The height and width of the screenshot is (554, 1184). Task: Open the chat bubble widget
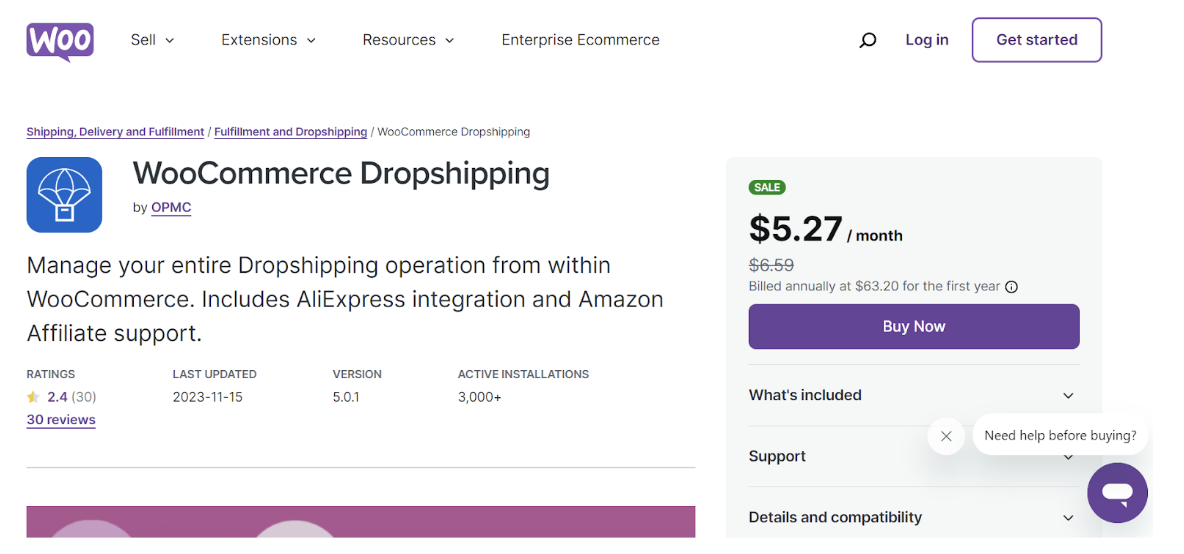coord(1118,493)
